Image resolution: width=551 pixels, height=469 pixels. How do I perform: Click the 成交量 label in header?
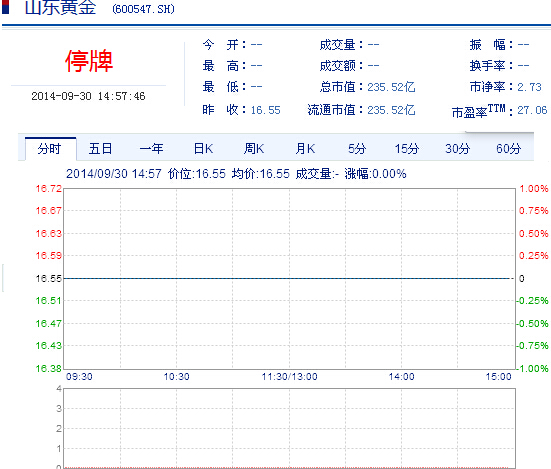tap(341, 45)
